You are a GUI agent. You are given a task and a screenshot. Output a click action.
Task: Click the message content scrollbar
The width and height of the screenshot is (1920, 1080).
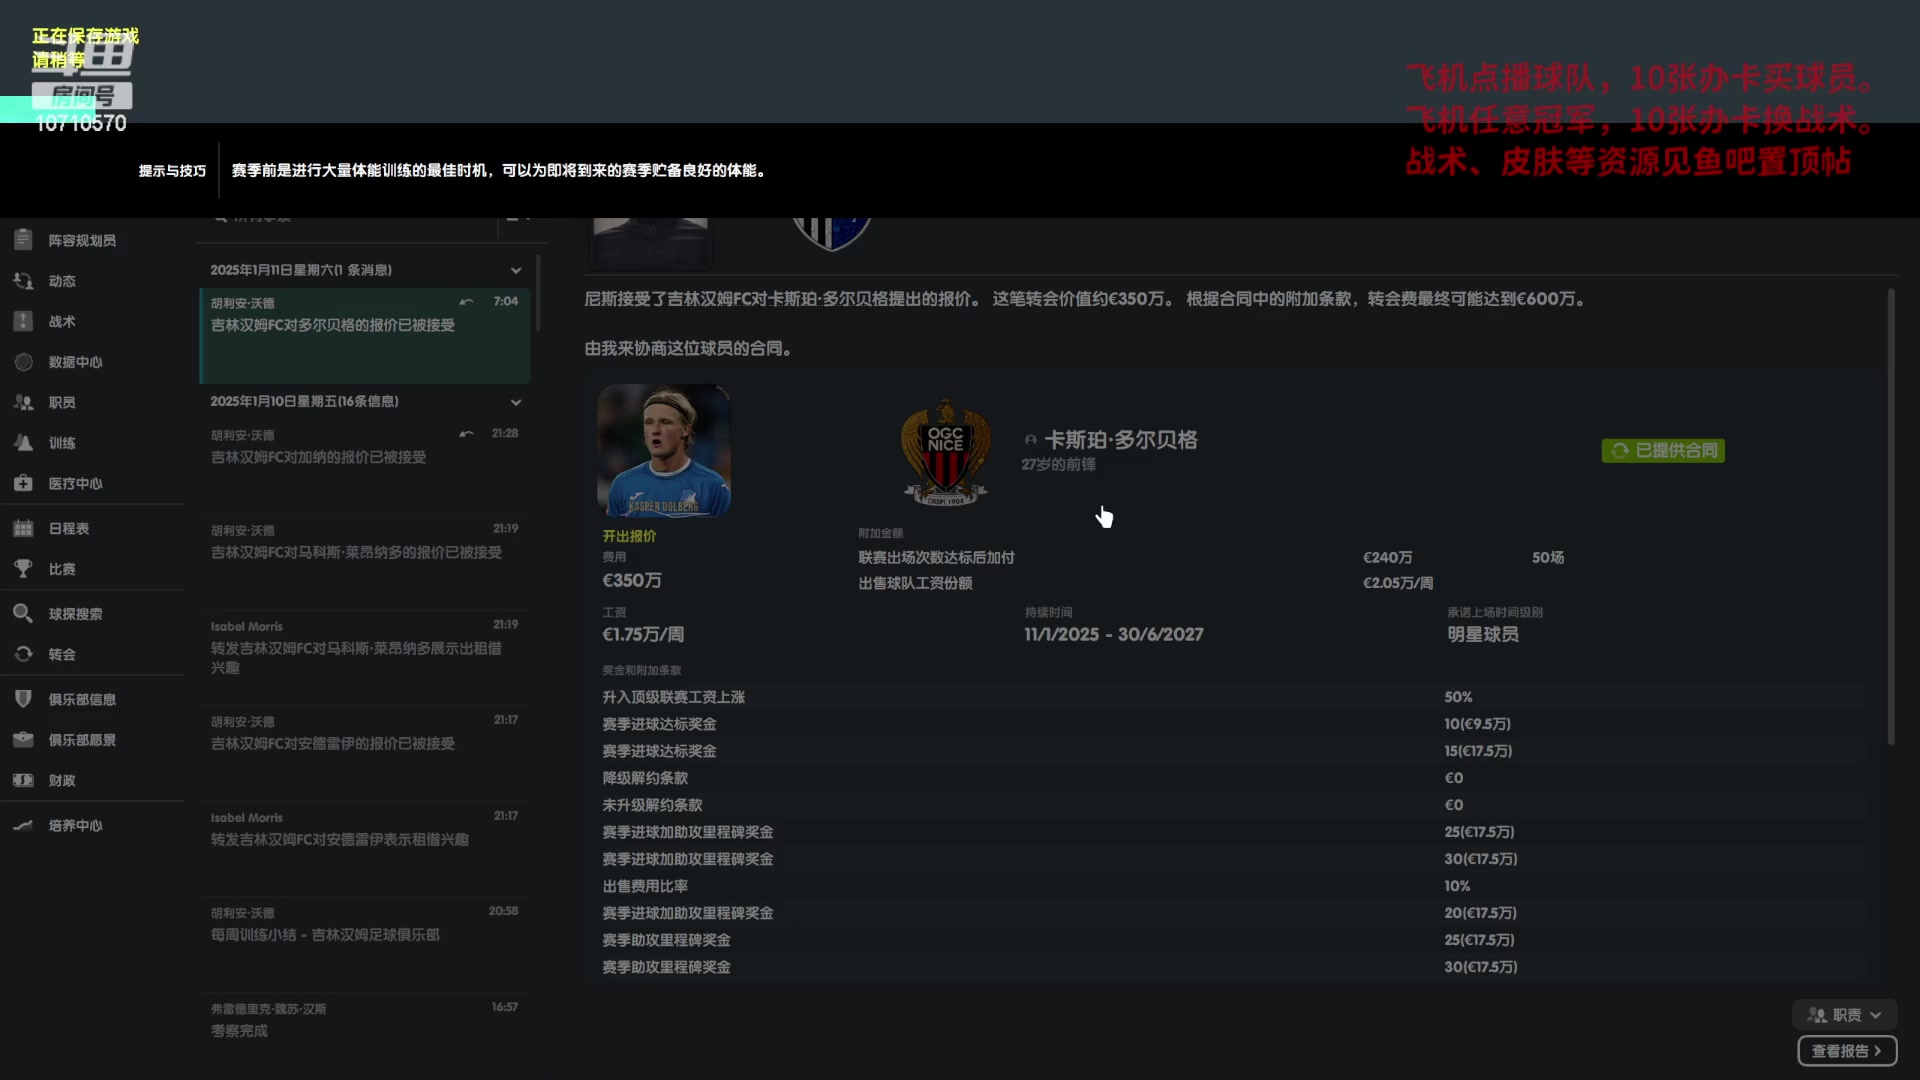(x=1890, y=517)
